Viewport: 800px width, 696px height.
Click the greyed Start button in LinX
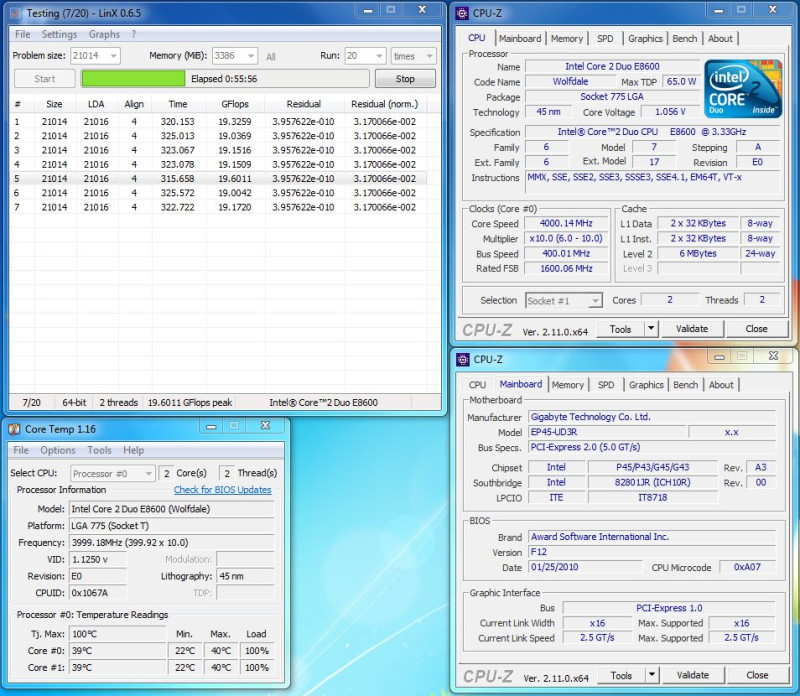click(x=45, y=79)
